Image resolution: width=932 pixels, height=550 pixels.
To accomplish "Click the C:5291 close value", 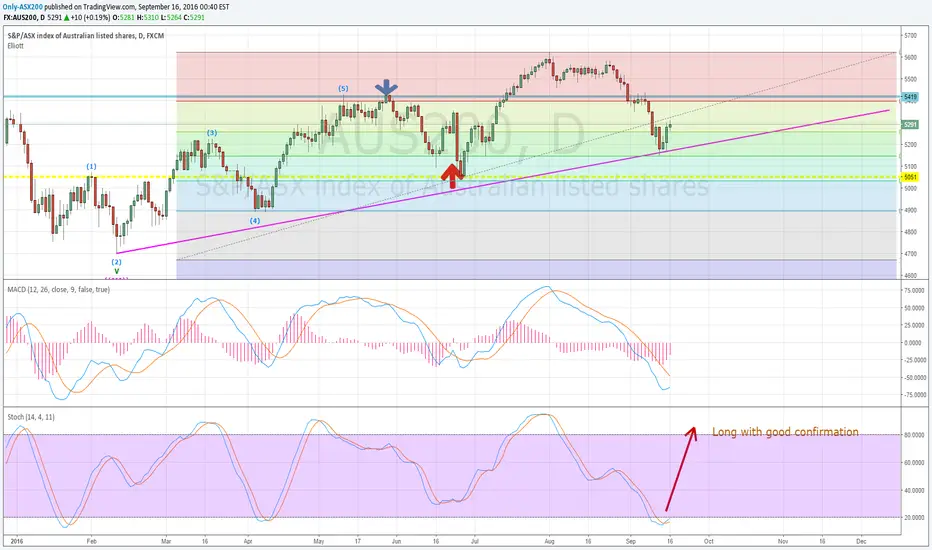I will 194,17.
